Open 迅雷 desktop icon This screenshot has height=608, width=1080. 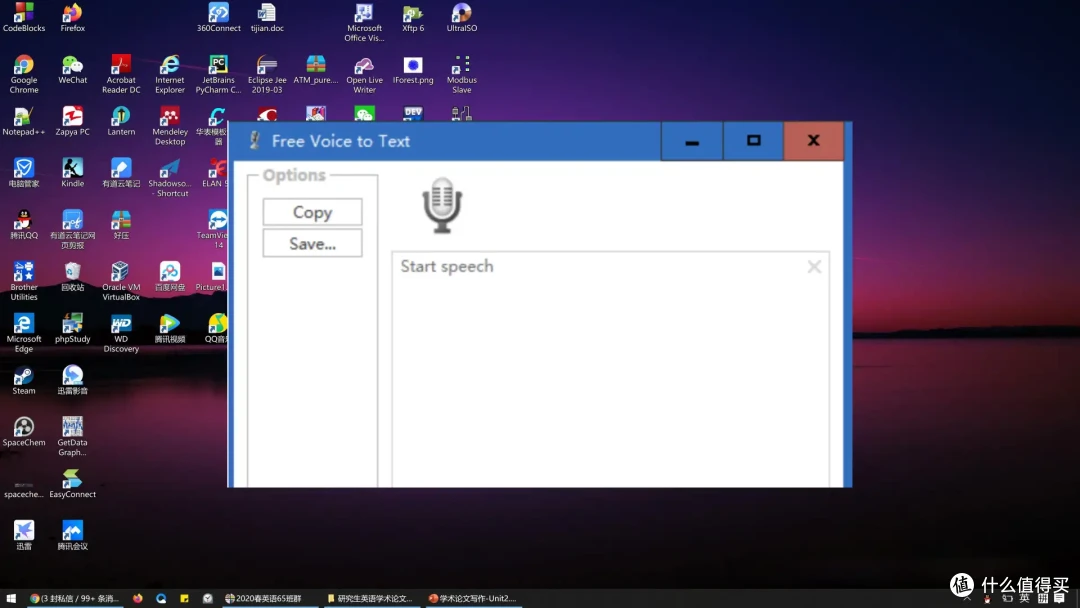[24, 536]
